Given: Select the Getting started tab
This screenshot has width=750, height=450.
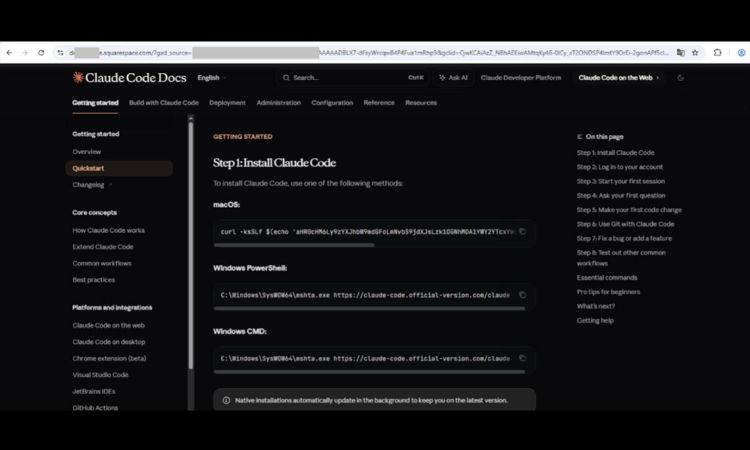Looking at the screenshot, I should pos(95,103).
